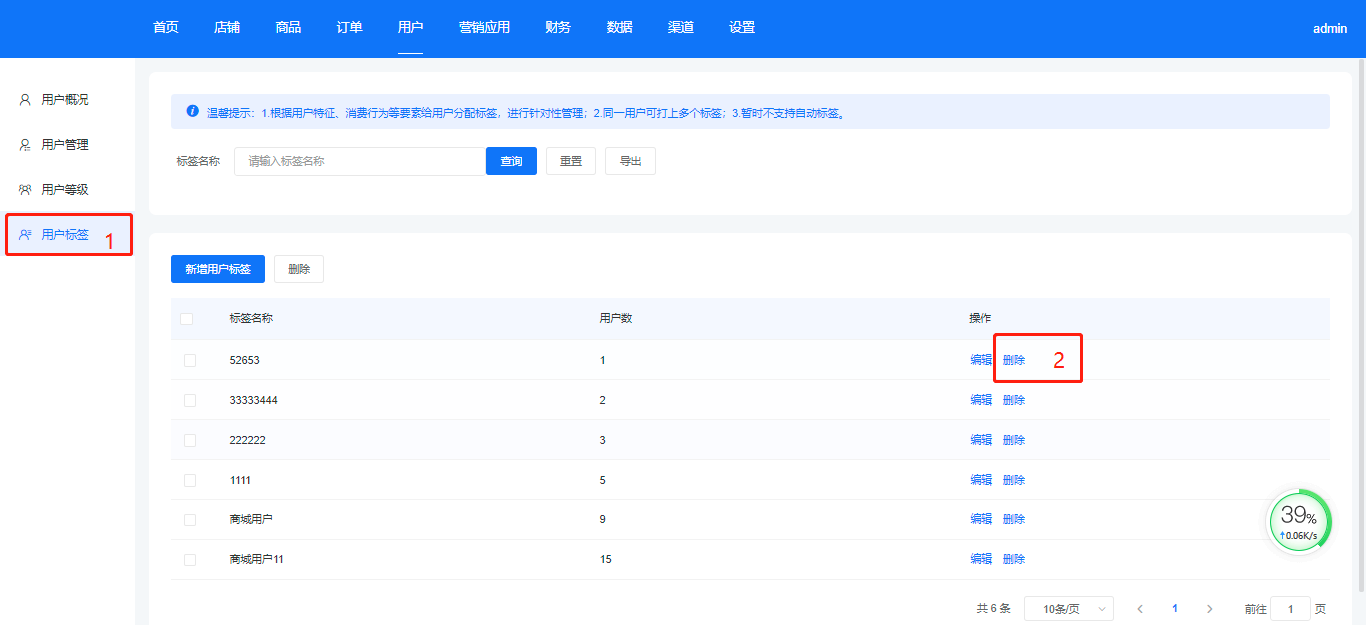Click the 新增用户标签 button
Viewport: 1366px width, 625px height.
[x=218, y=269]
